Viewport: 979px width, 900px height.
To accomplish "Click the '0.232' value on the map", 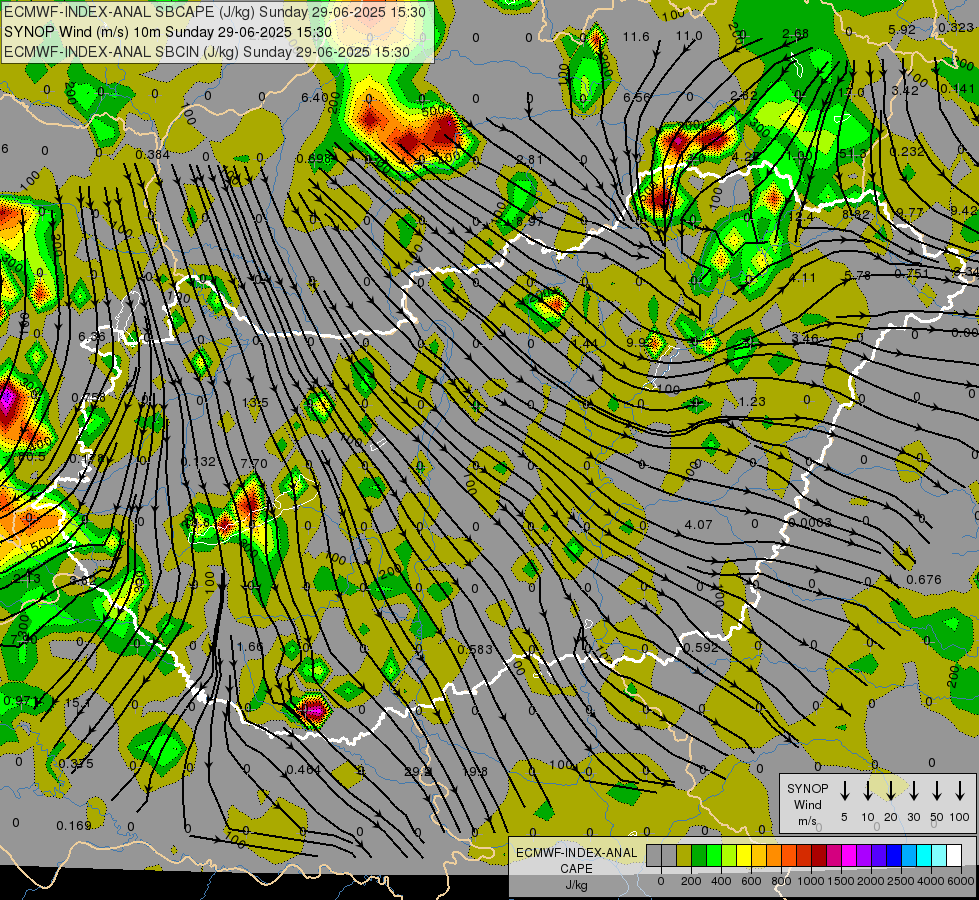I will coord(907,152).
